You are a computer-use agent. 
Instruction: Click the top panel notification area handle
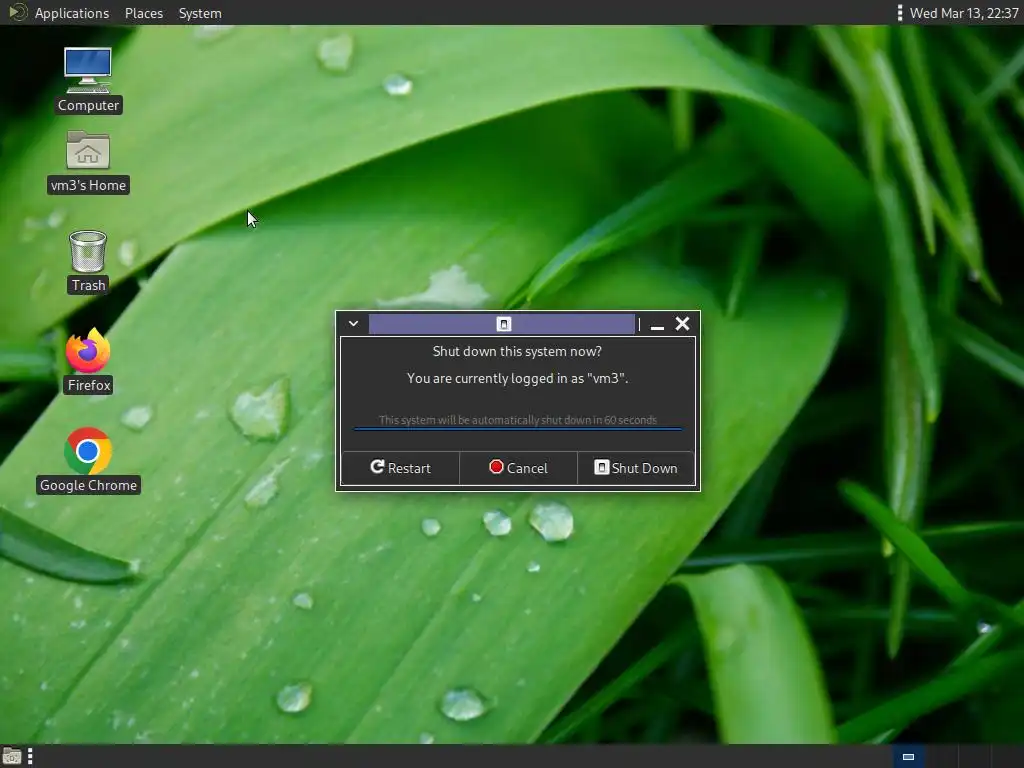tap(900, 13)
